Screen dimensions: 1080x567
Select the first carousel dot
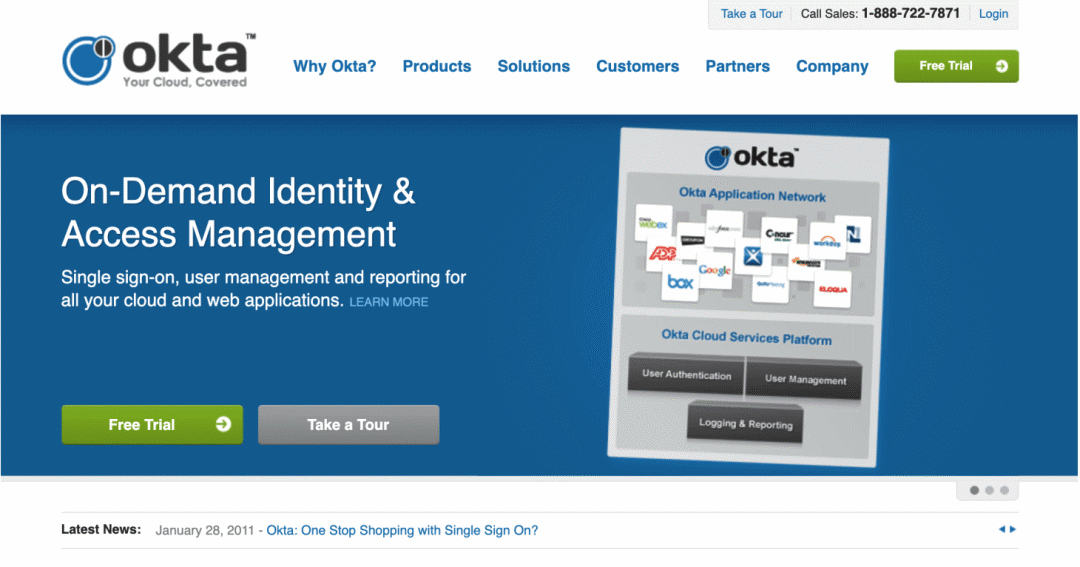pos(974,491)
